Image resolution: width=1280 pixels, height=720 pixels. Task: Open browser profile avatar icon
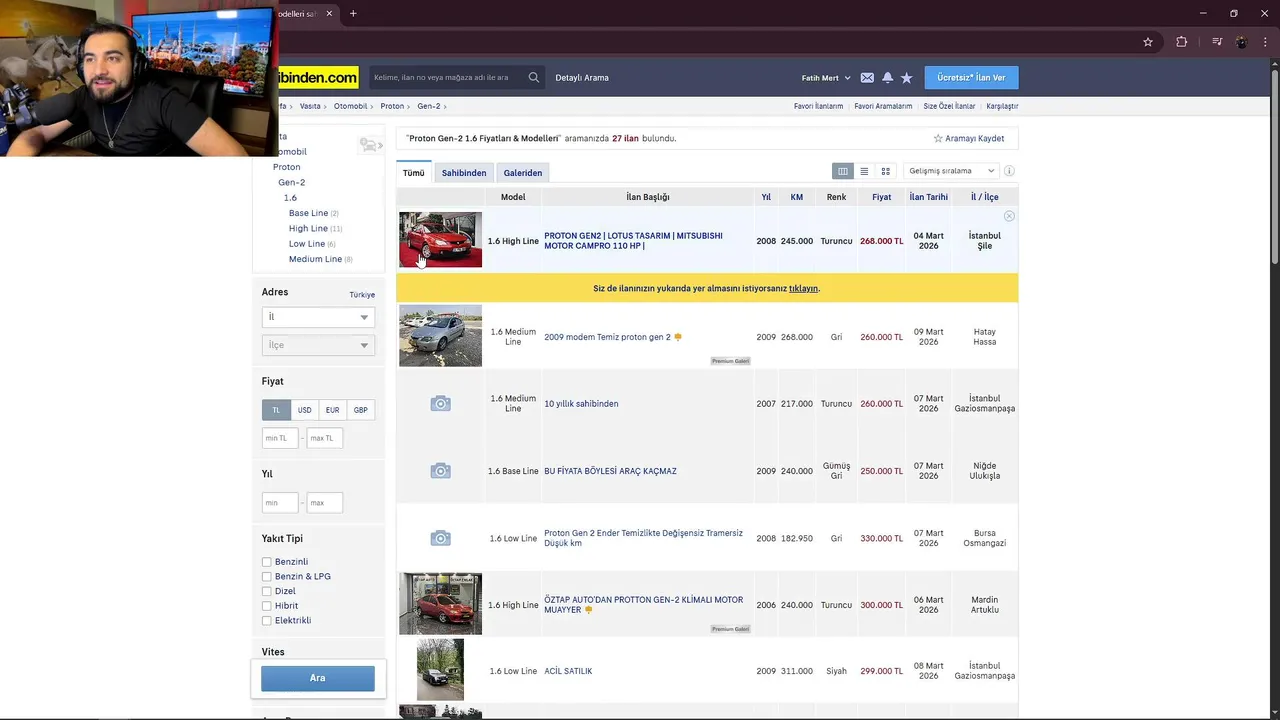(1242, 42)
